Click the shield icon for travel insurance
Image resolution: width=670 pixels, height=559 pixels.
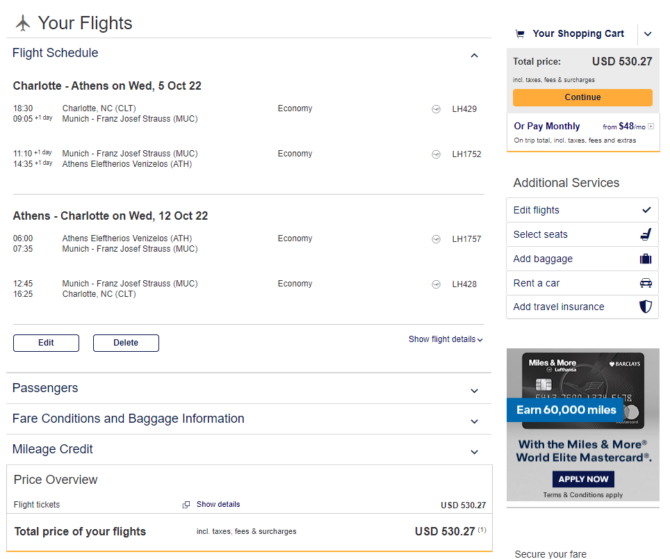[x=646, y=306]
